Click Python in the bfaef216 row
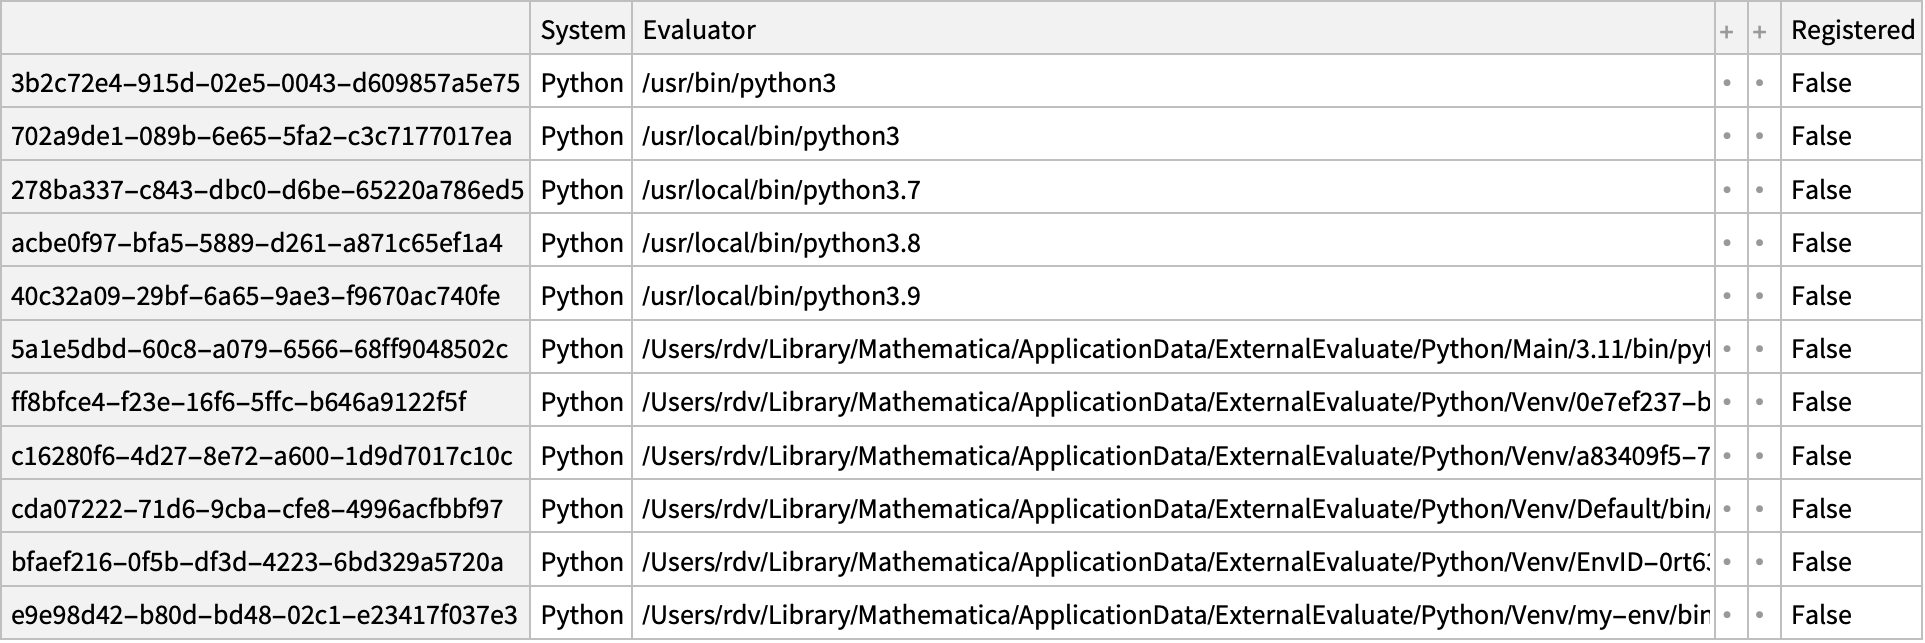Image resolution: width=1925 pixels, height=643 pixels. point(582,562)
